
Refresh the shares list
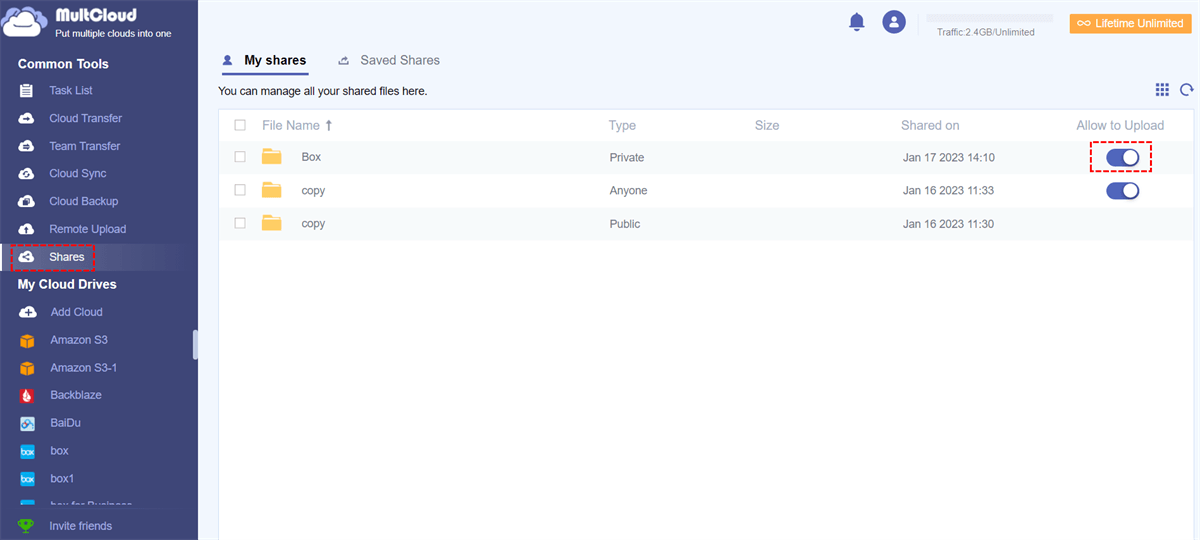click(1186, 90)
